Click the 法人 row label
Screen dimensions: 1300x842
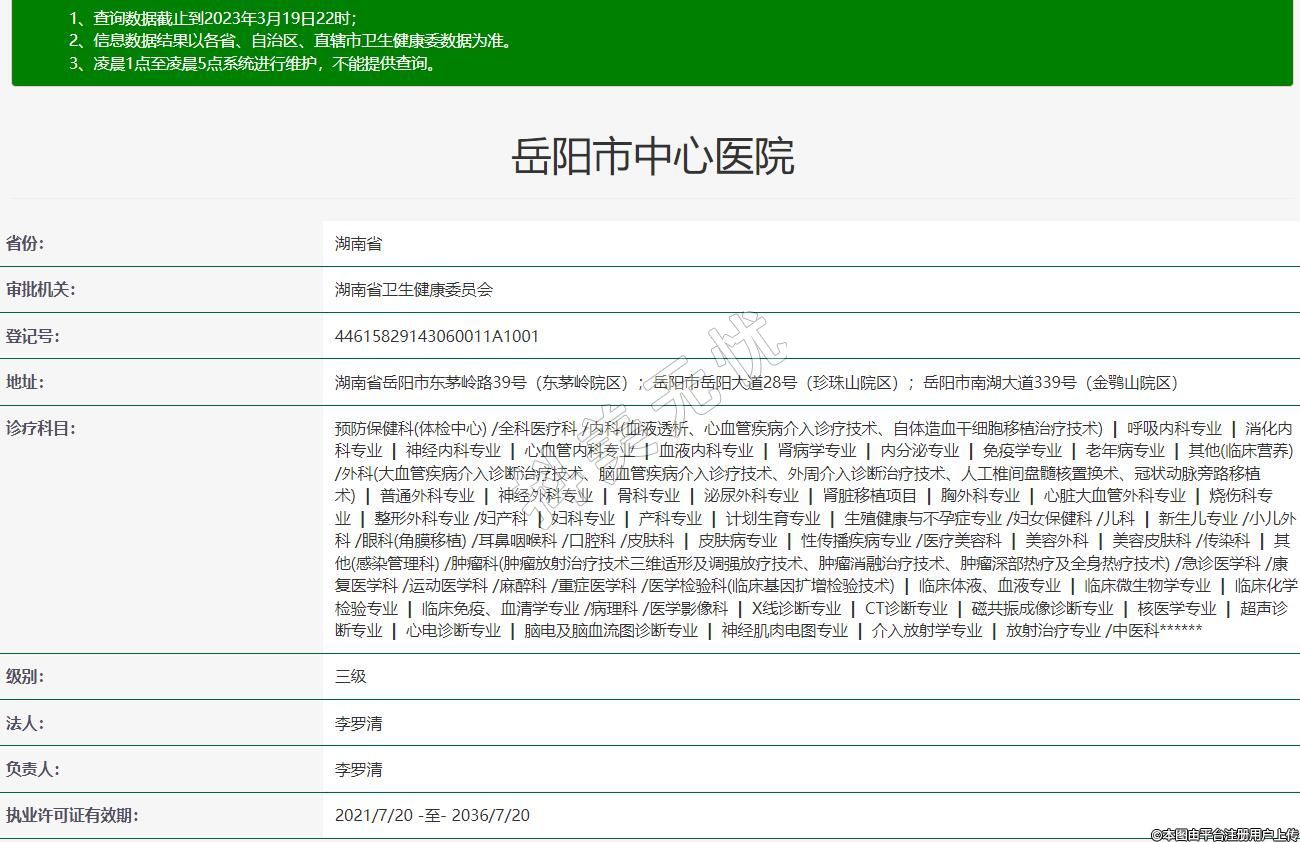click(x=25, y=723)
